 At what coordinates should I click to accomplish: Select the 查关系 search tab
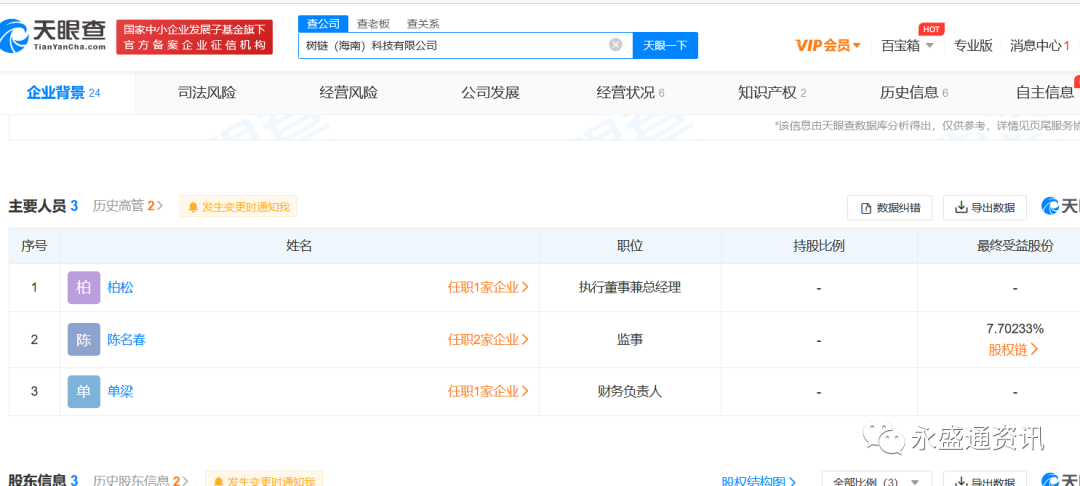pos(423,23)
